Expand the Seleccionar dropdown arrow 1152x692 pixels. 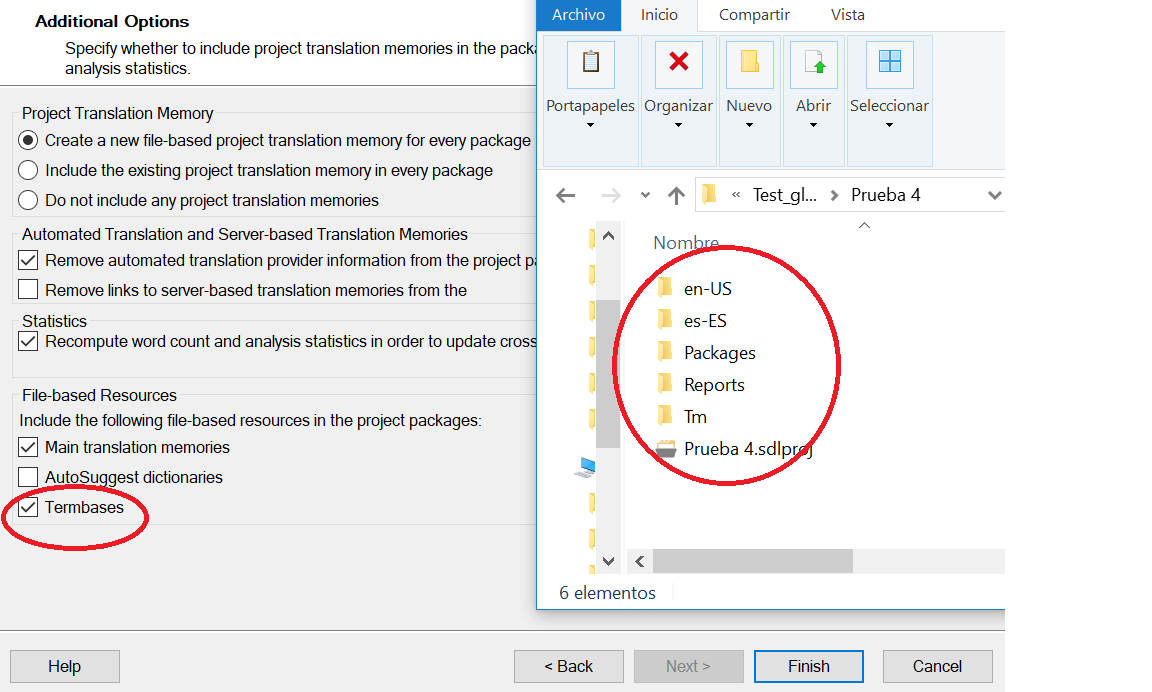[x=889, y=126]
